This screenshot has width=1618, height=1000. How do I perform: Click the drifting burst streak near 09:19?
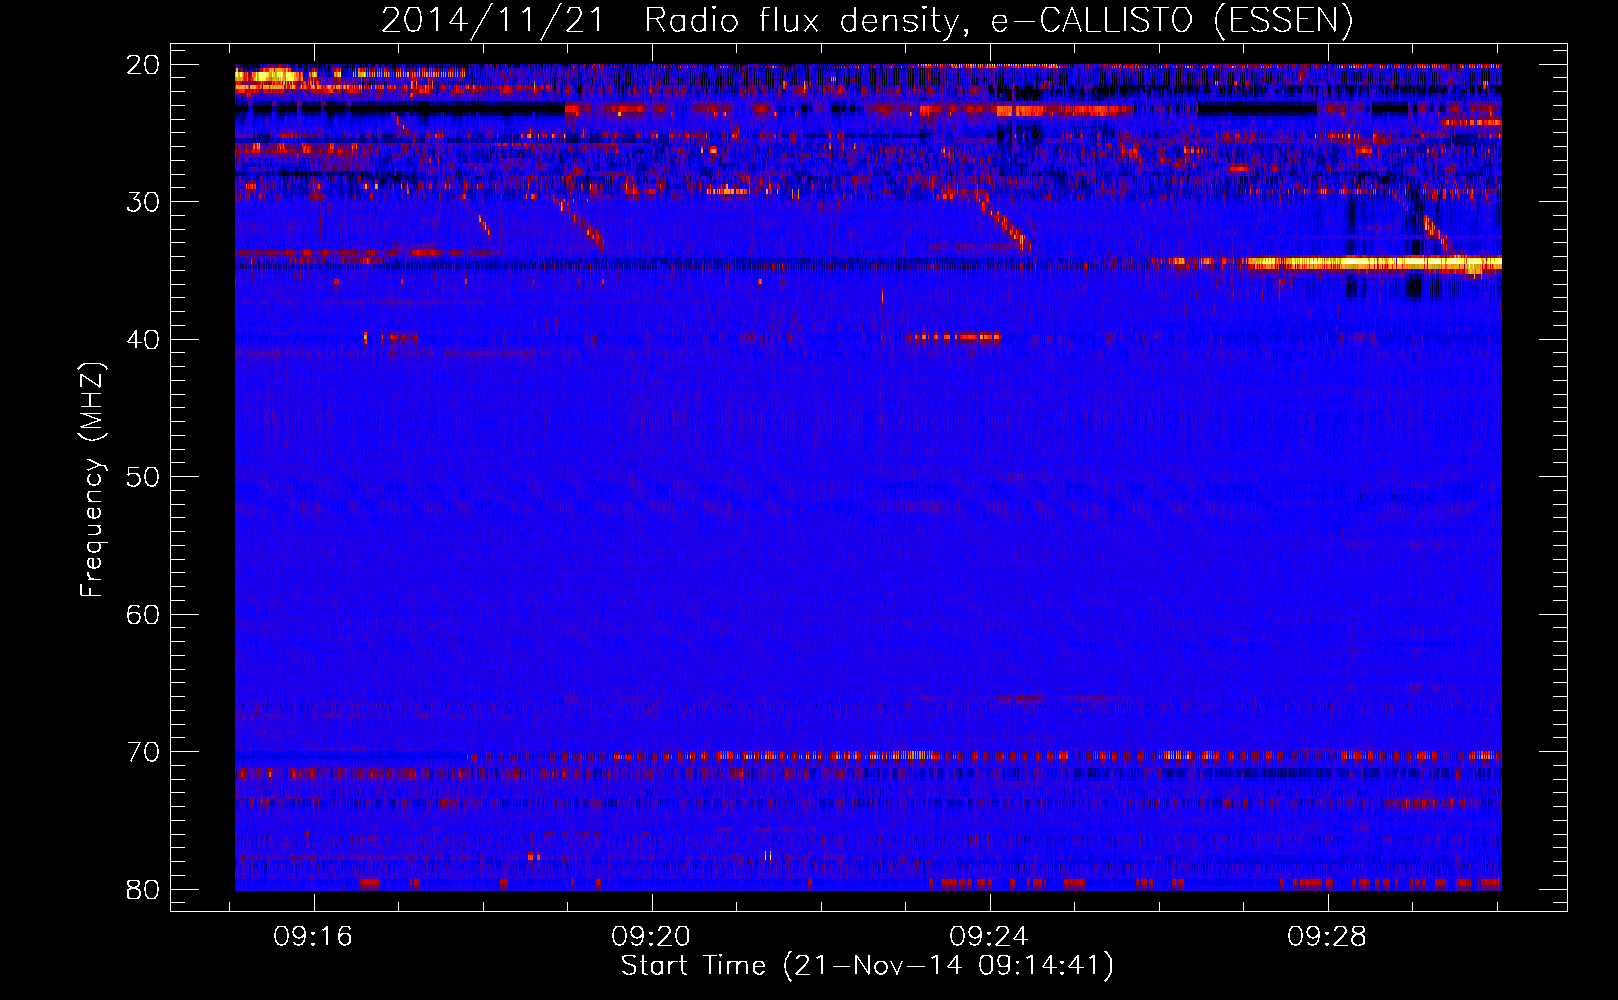tap(579, 222)
